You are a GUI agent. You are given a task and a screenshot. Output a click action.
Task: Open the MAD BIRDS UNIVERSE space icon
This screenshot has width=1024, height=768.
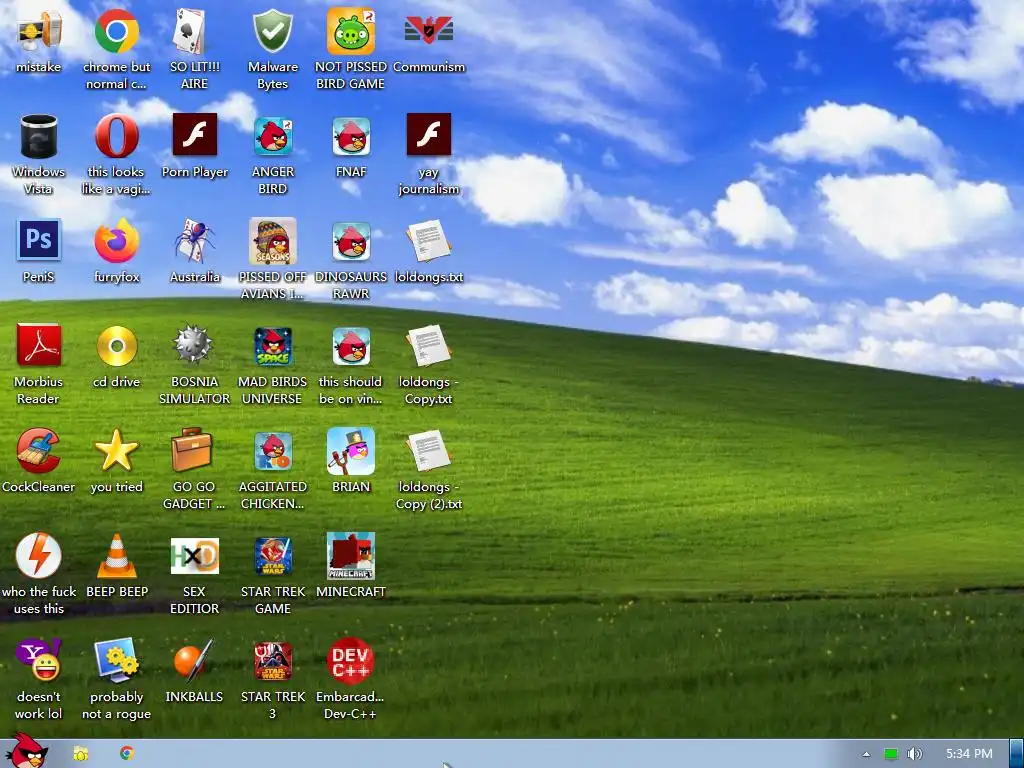click(272, 347)
